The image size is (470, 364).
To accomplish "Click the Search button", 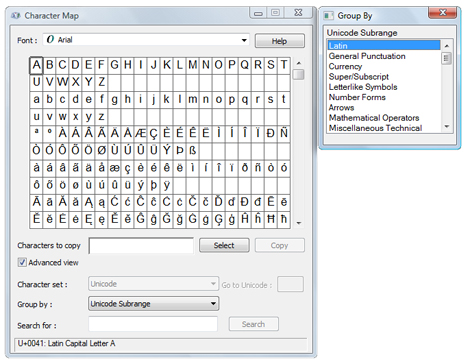I will click(253, 324).
